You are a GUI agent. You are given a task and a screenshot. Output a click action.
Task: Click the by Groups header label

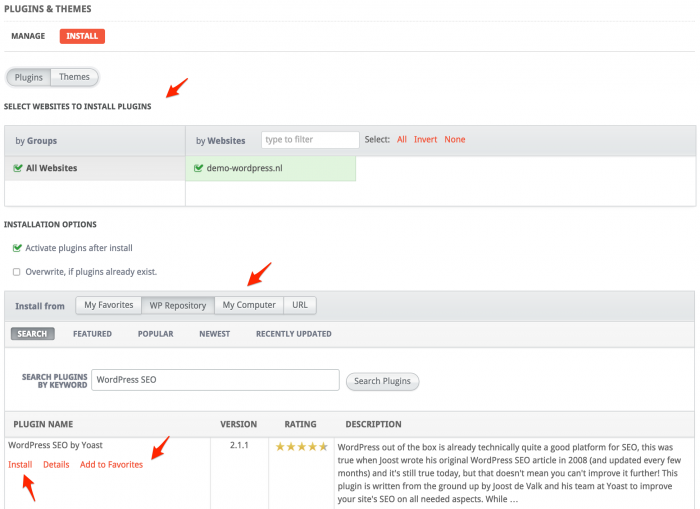36,141
